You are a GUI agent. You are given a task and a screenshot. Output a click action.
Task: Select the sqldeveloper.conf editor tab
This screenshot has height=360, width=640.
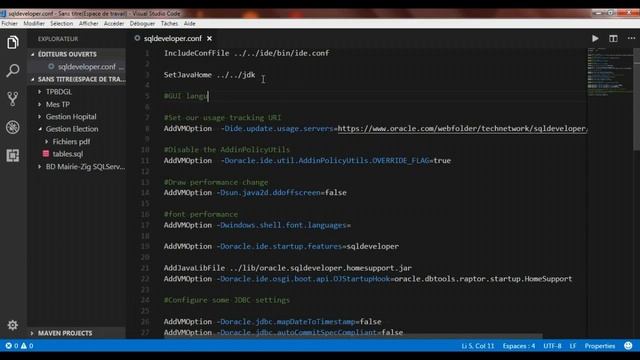173,38
